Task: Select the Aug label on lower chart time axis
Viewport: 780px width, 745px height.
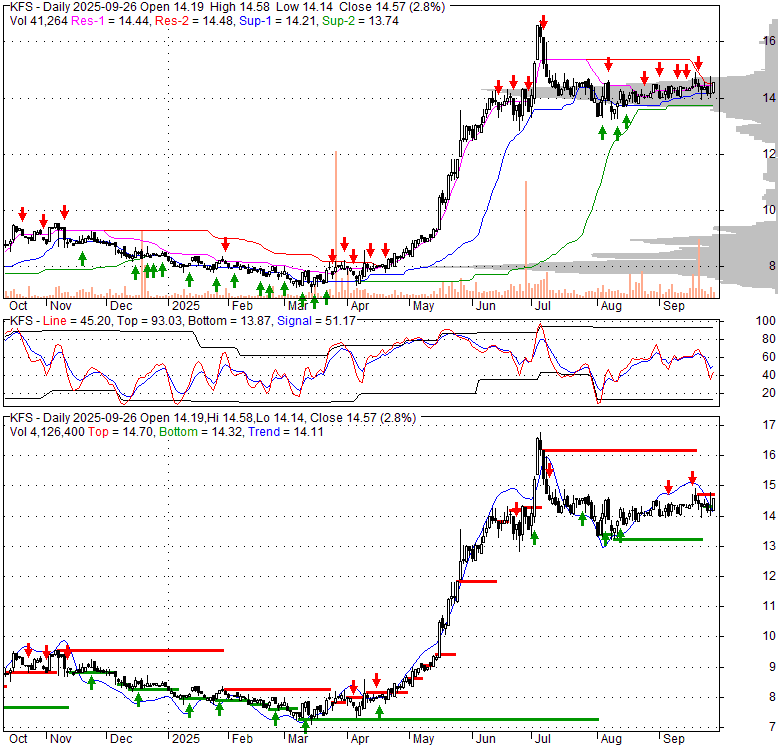Action: pos(611,739)
